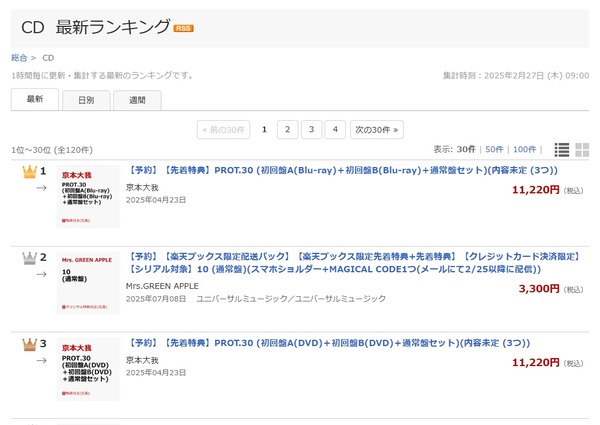Click the bronze crown rank 3 icon
This screenshot has width=600, height=425.
(29, 343)
